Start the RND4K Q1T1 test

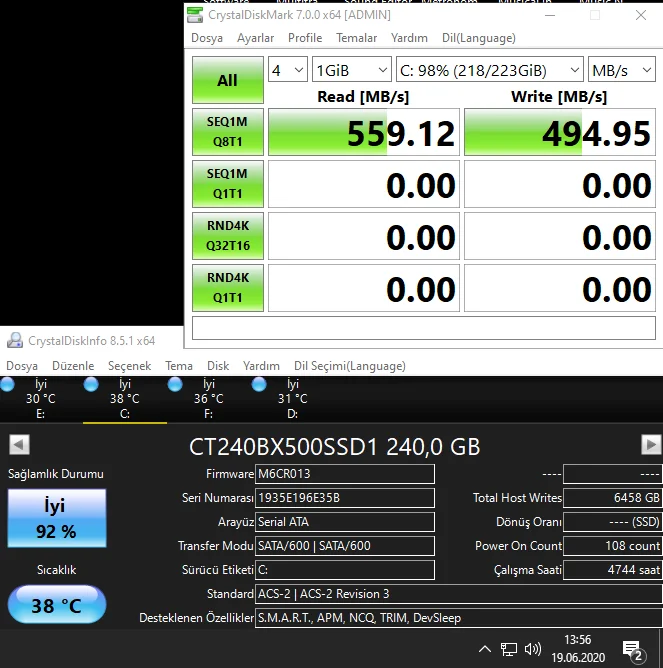coord(228,288)
